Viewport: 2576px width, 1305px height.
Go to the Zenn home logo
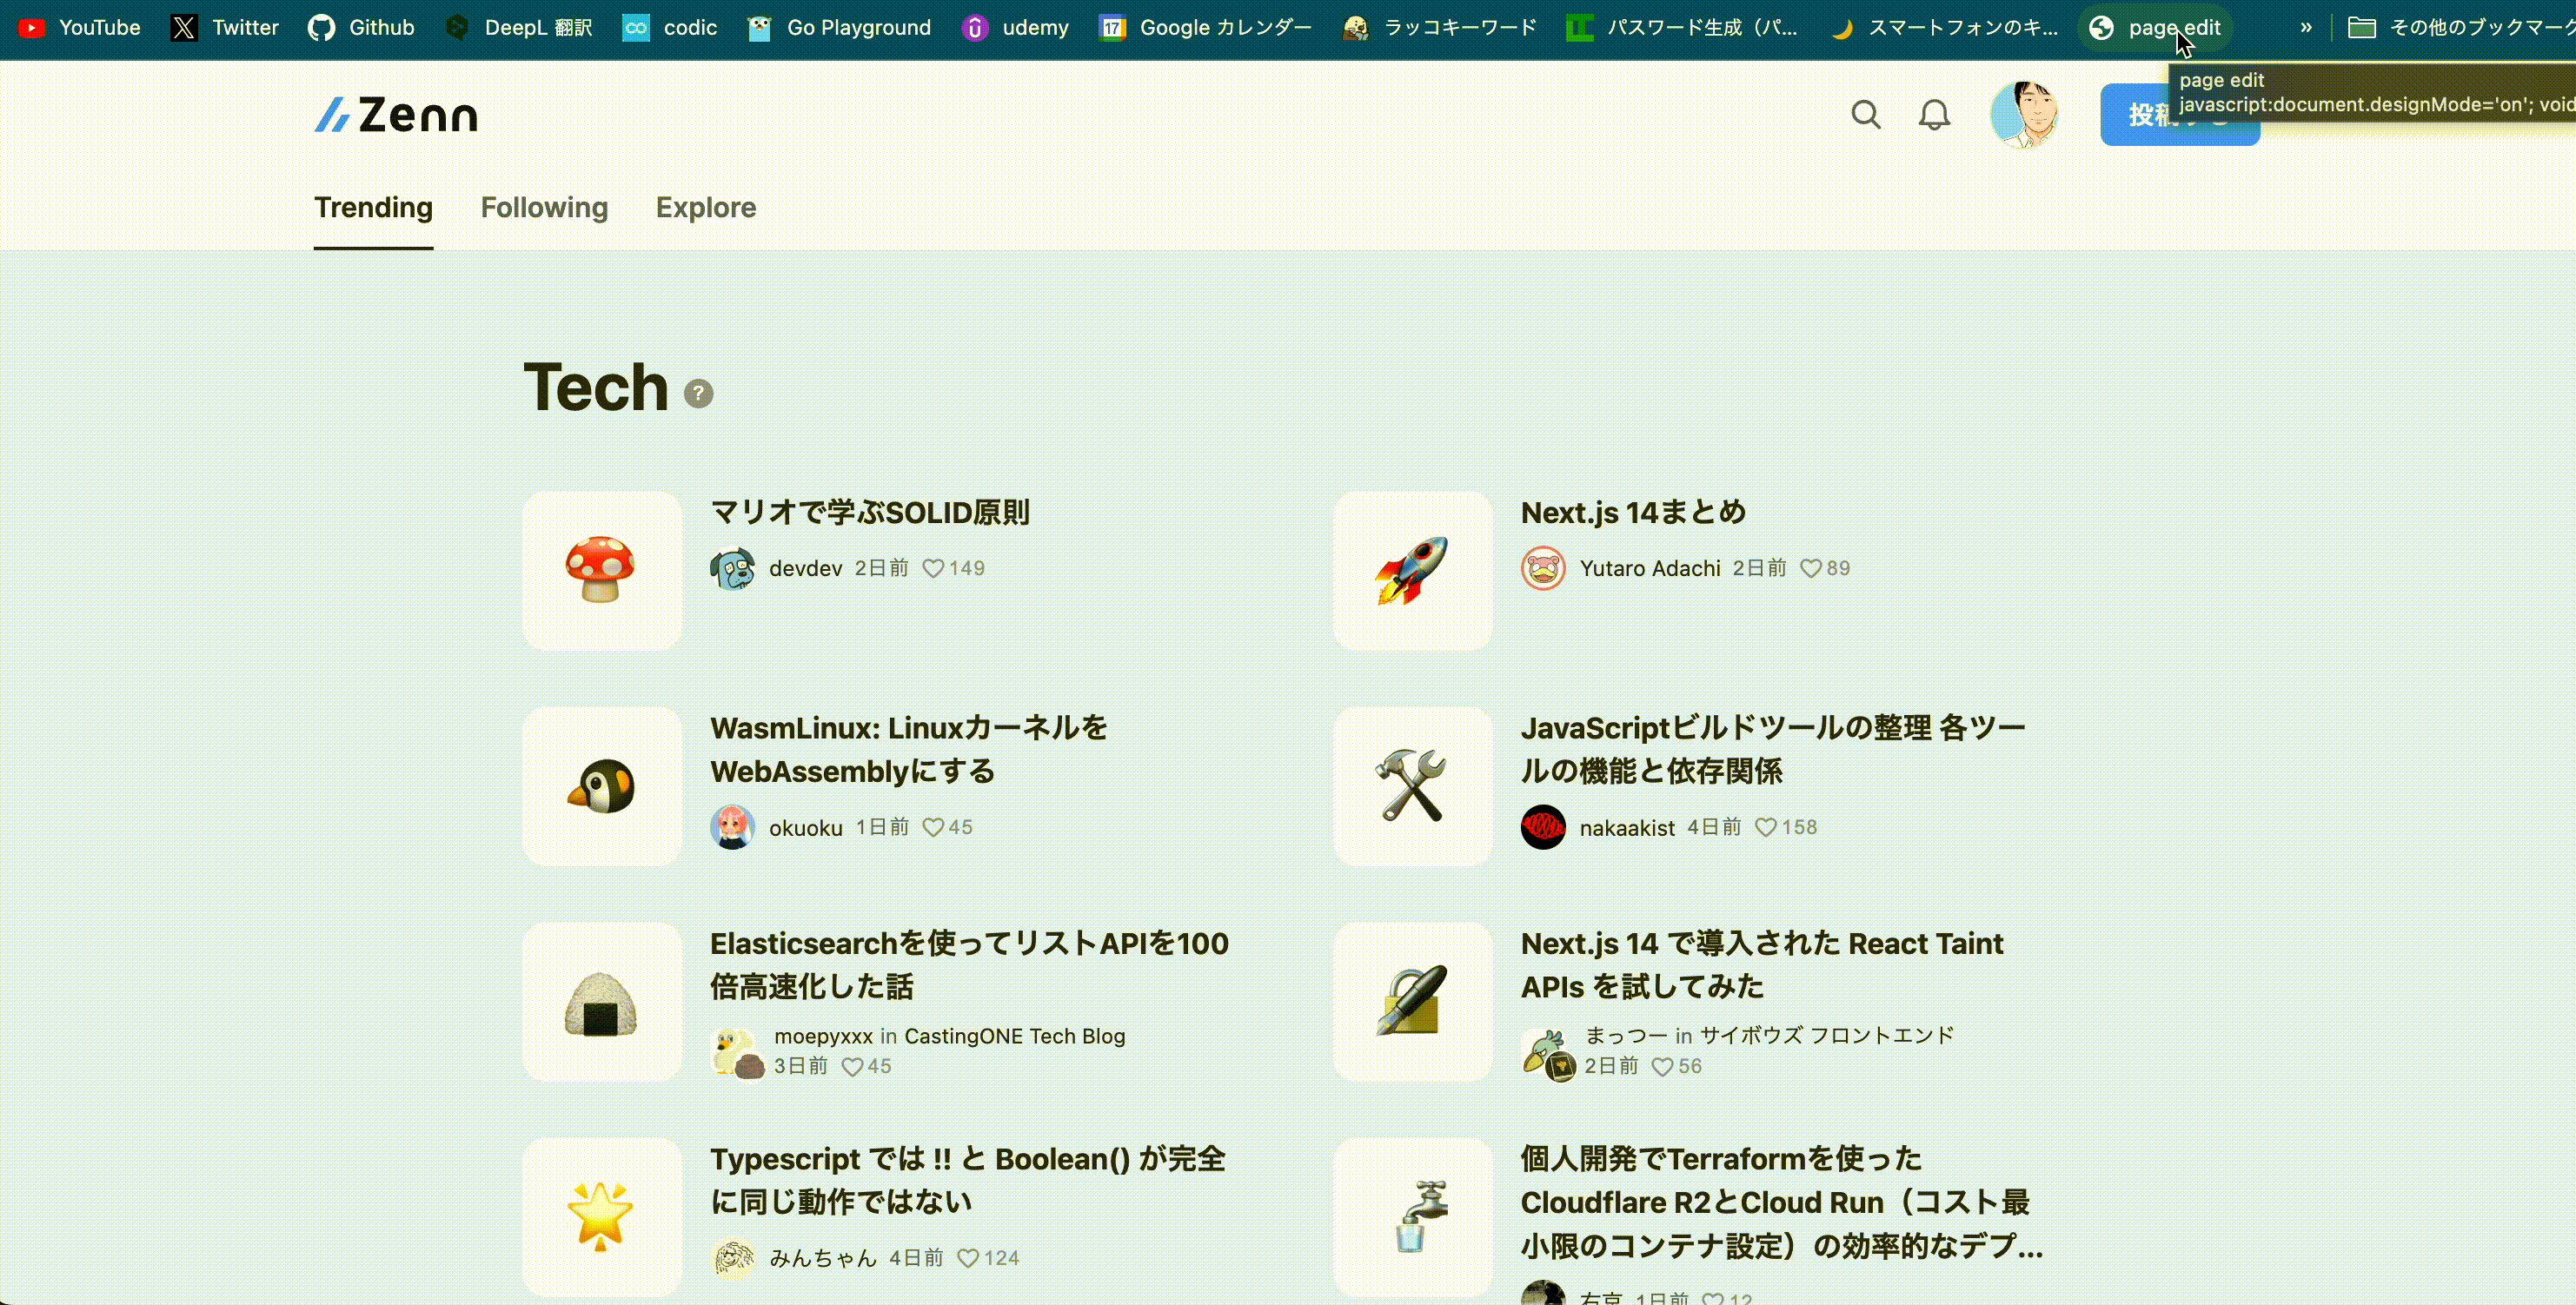point(396,115)
